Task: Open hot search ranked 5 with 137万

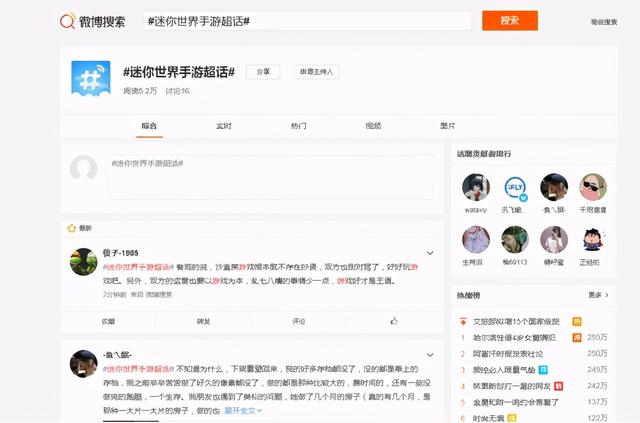Action: click(x=516, y=402)
